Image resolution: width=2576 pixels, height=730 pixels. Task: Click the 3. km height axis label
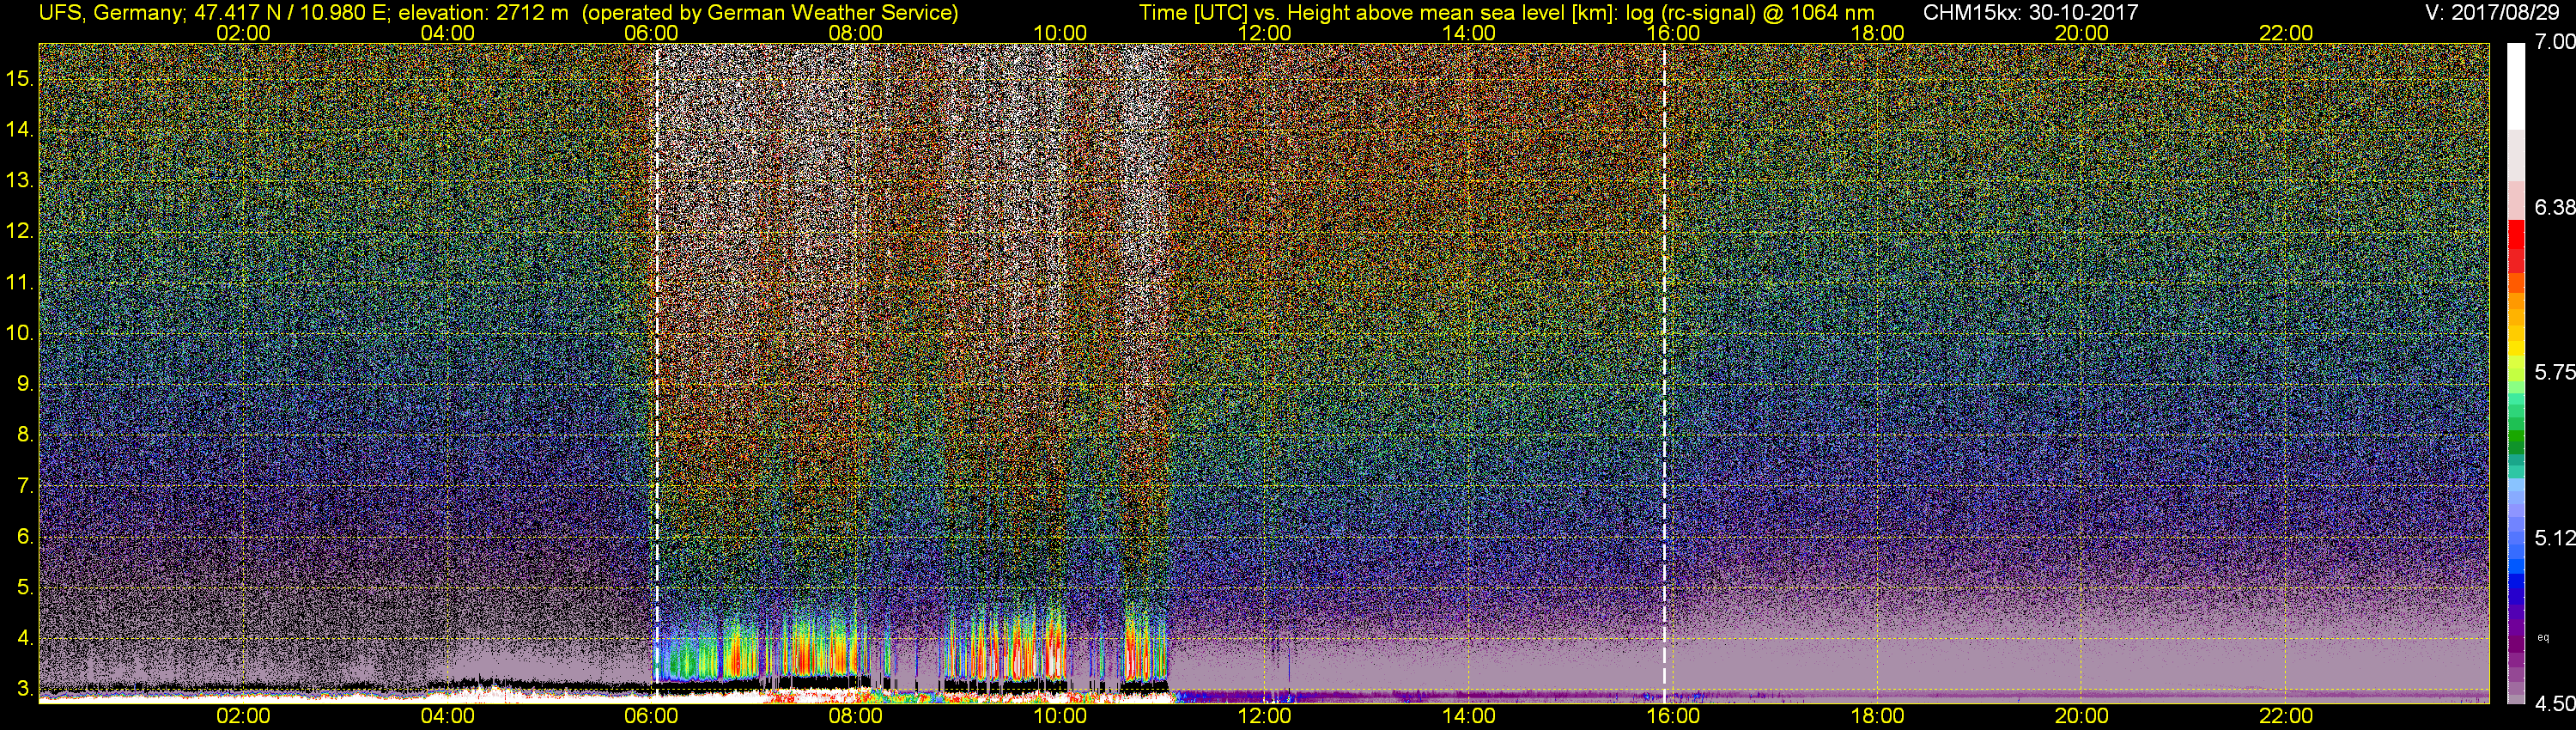25,689
